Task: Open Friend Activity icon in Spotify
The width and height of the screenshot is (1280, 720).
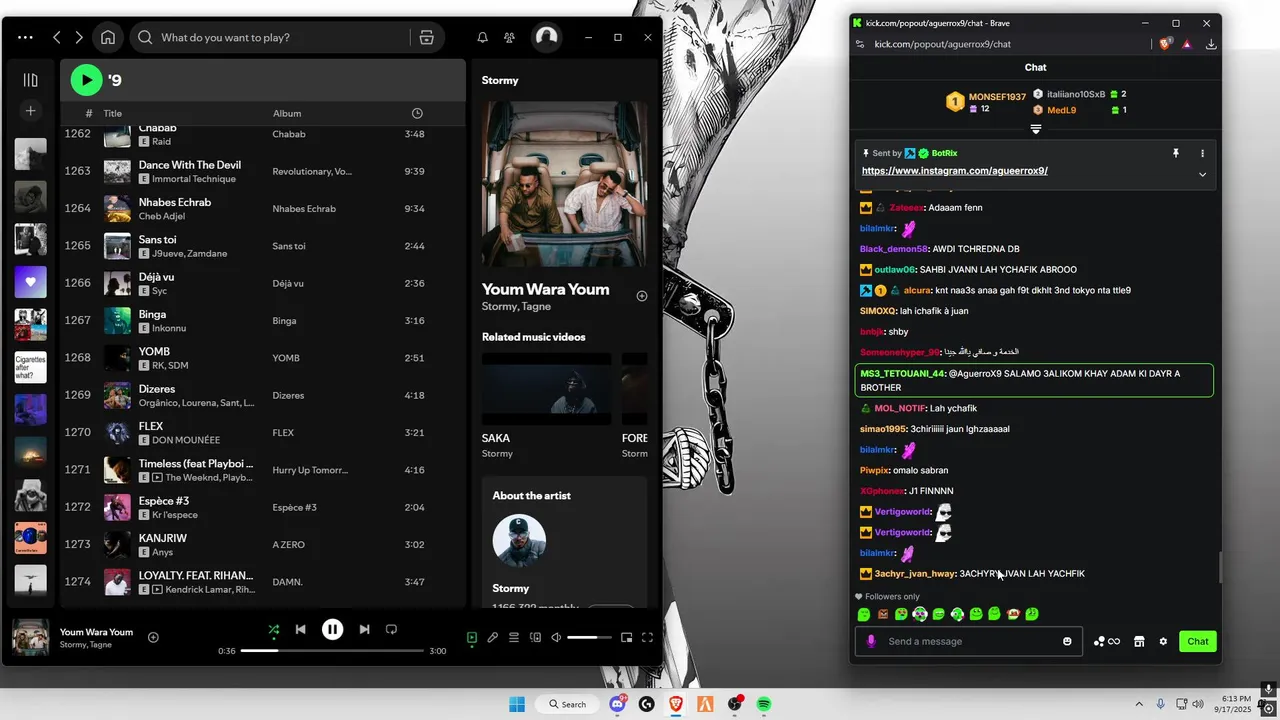Action: (x=510, y=37)
